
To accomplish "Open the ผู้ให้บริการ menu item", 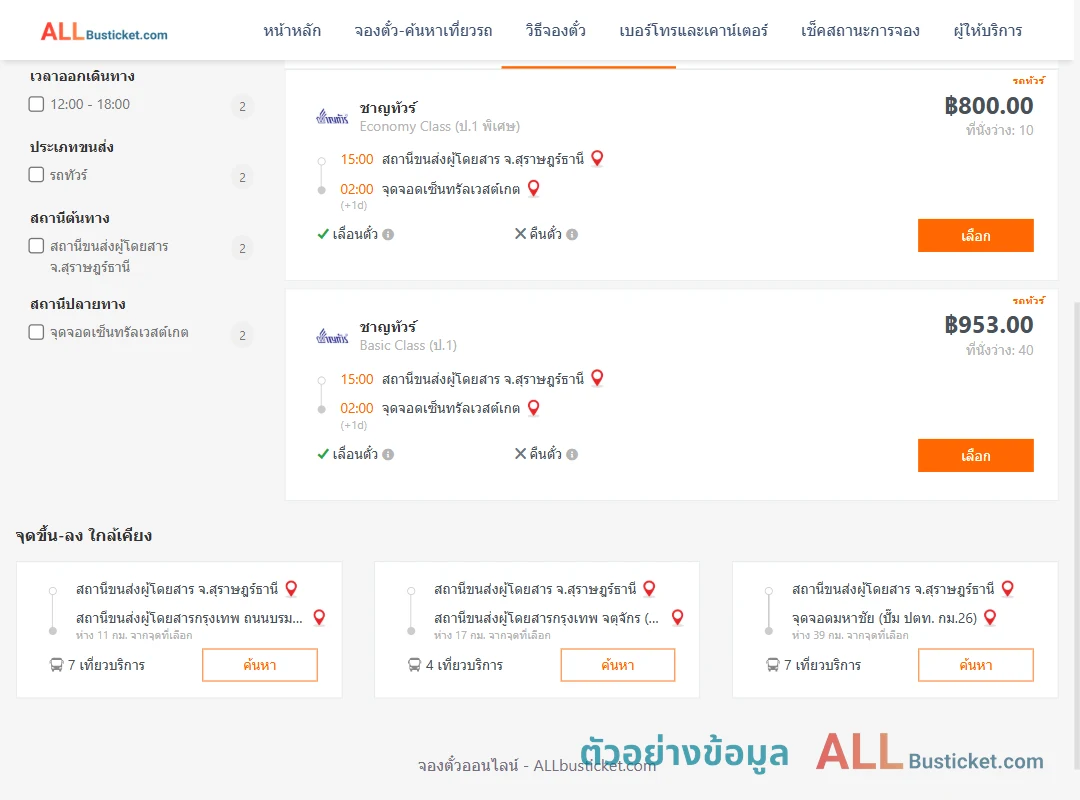I will pos(987,31).
